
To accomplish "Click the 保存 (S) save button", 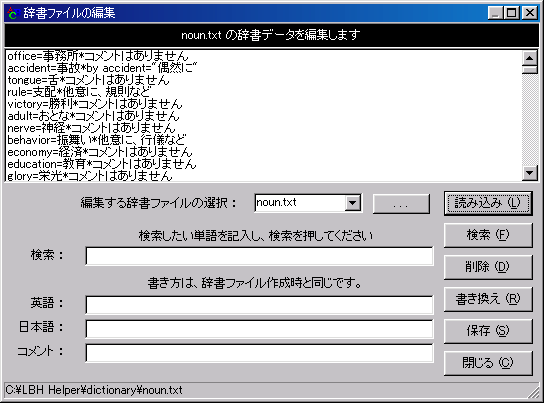I will (x=488, y=331).
